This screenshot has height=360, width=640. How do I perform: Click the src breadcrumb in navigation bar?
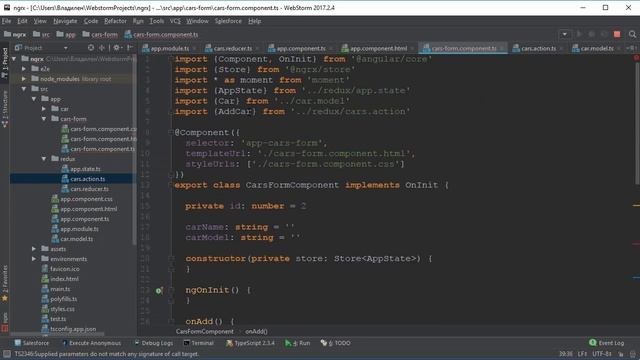coord(41,35)
